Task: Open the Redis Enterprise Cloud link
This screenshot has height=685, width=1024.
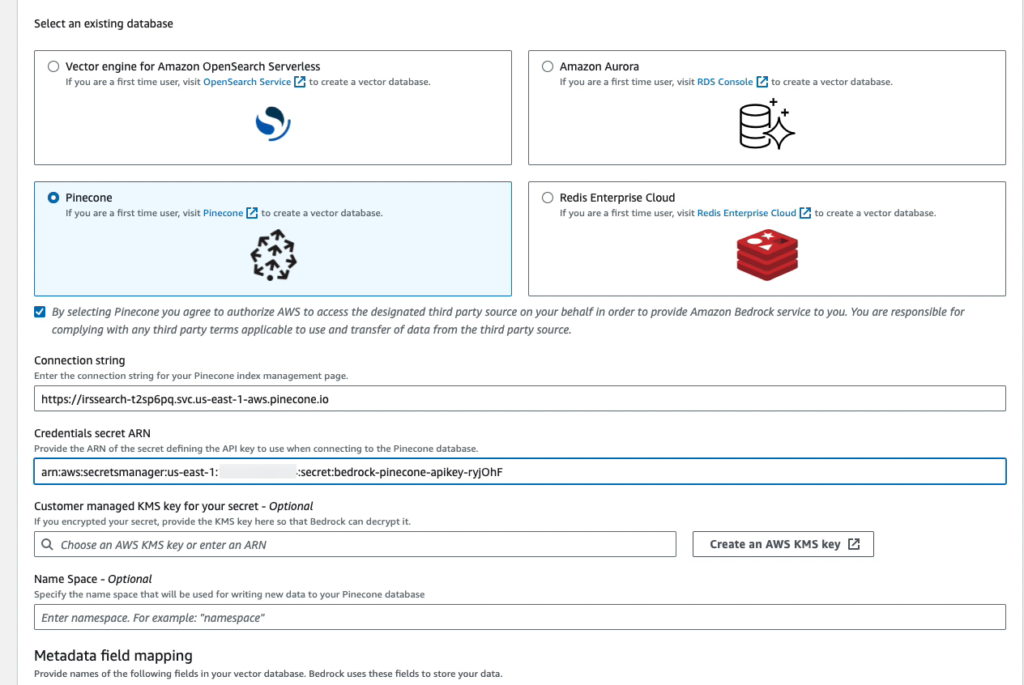Action: pos(746,214)
